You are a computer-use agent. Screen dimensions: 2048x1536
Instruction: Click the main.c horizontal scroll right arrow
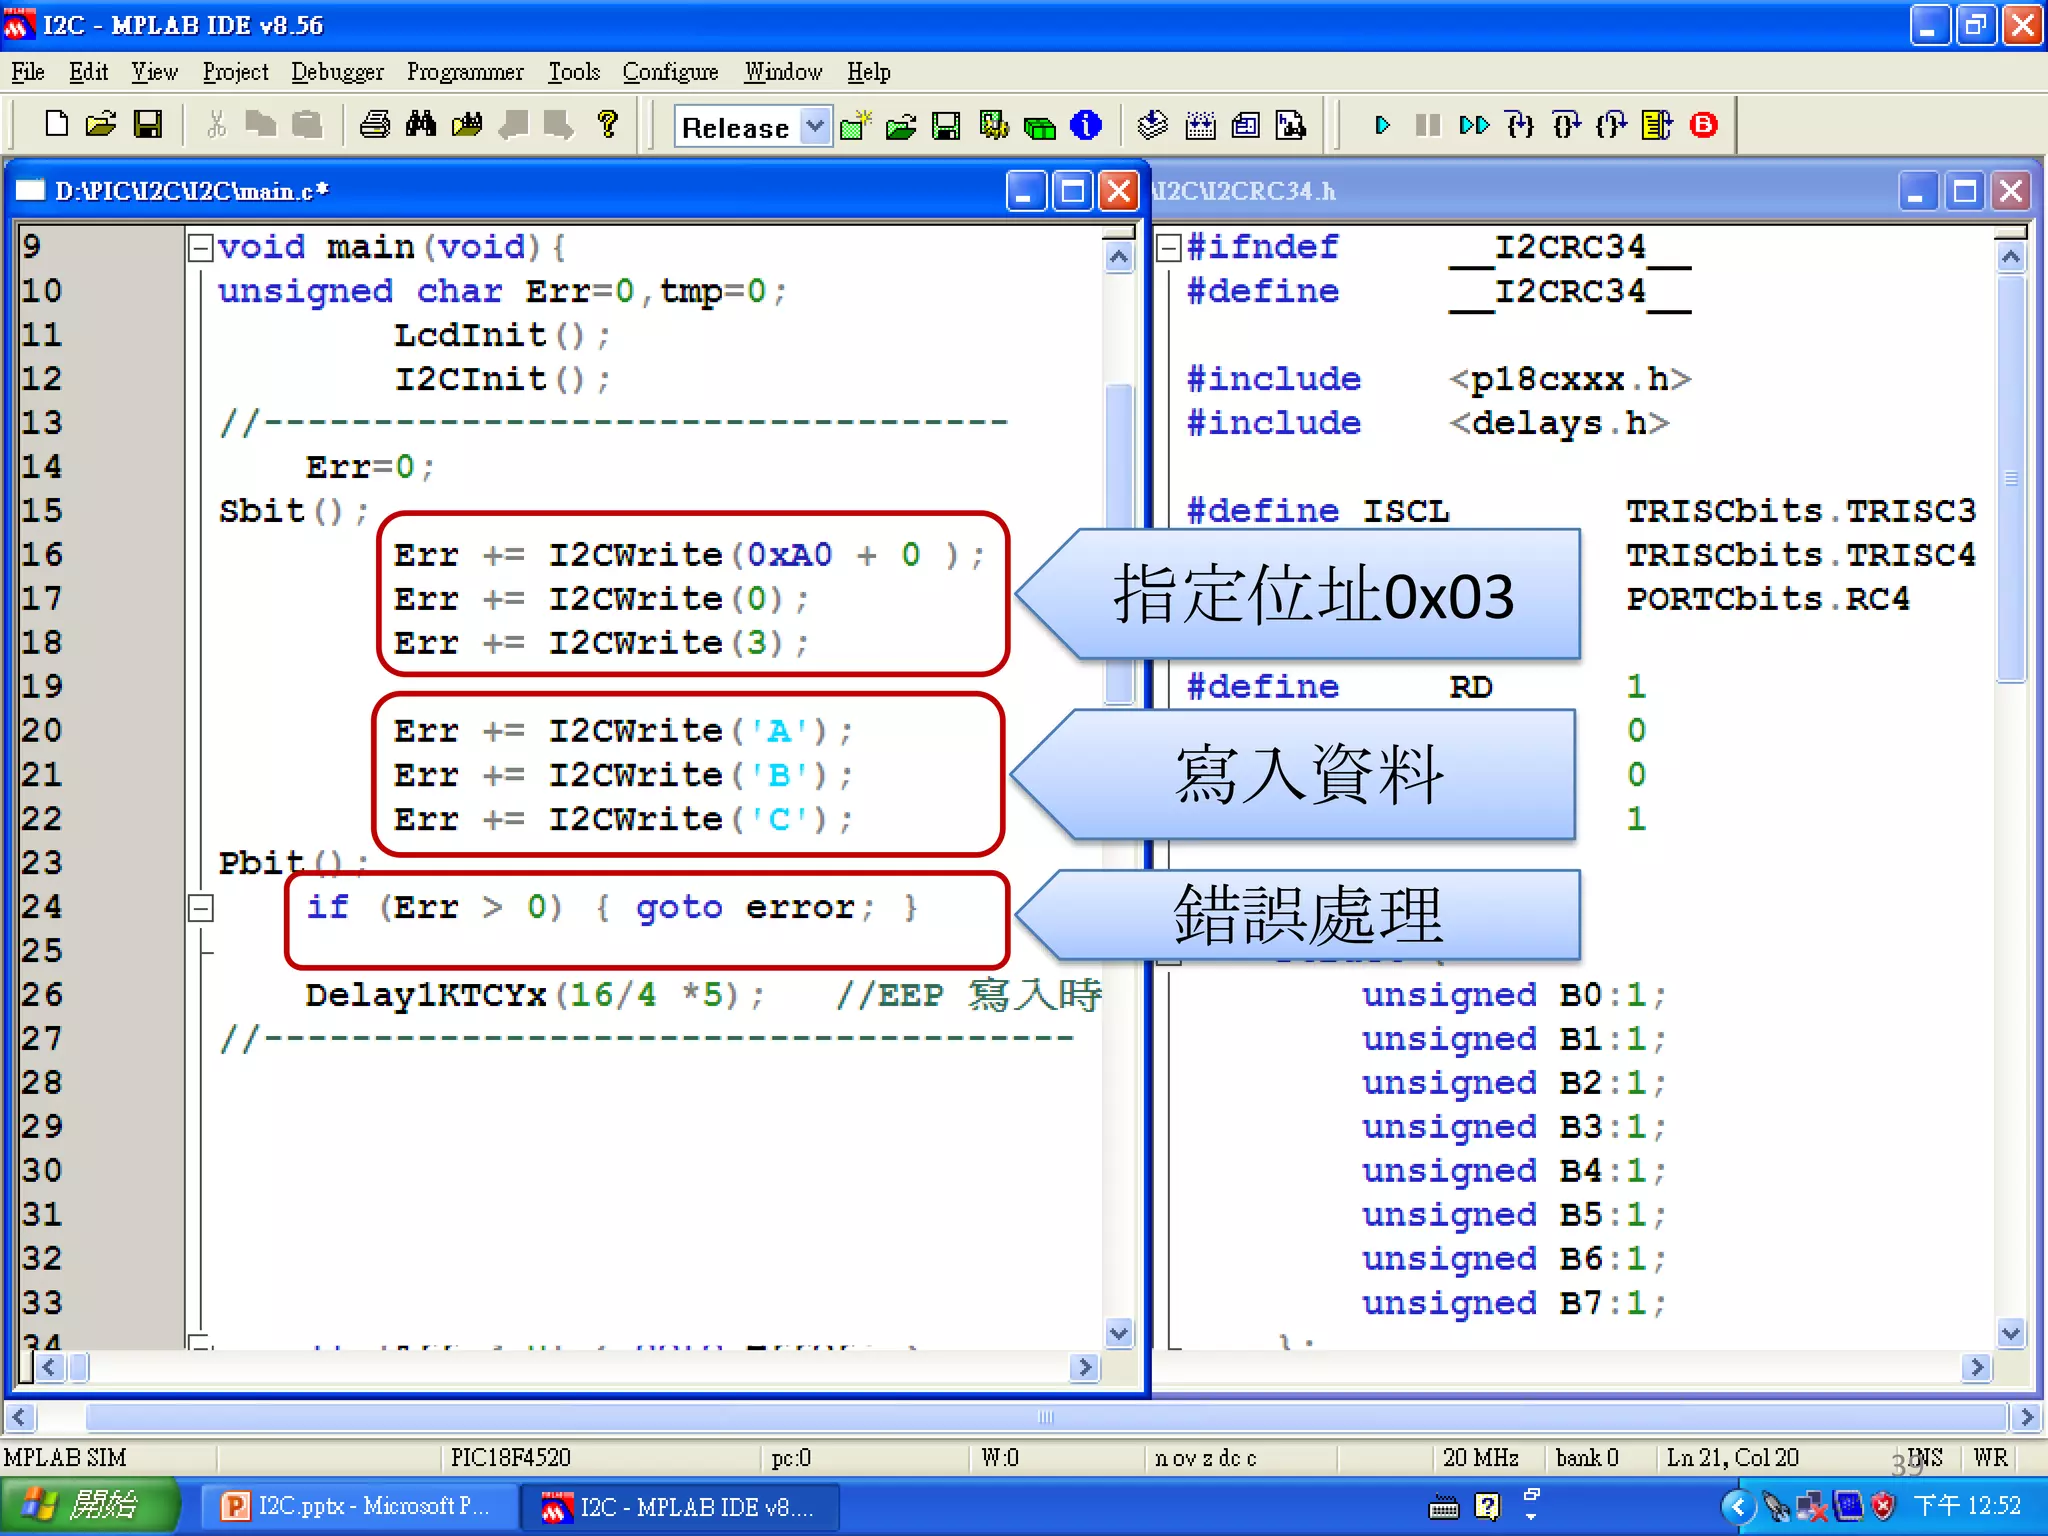pos(1083,1367)
